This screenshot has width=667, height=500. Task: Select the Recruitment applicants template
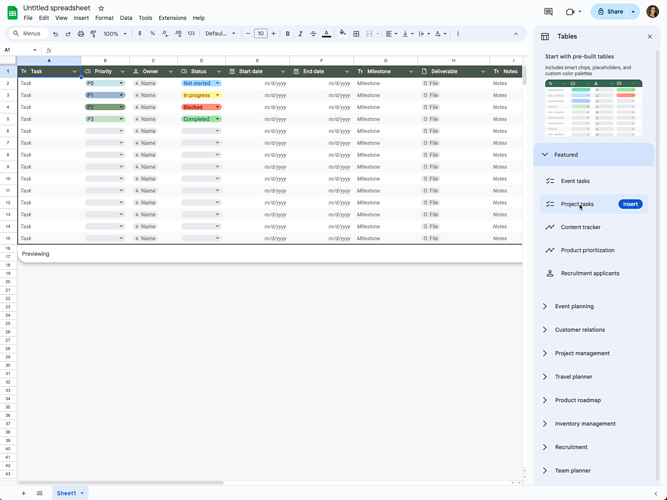[x=593, y=273]
